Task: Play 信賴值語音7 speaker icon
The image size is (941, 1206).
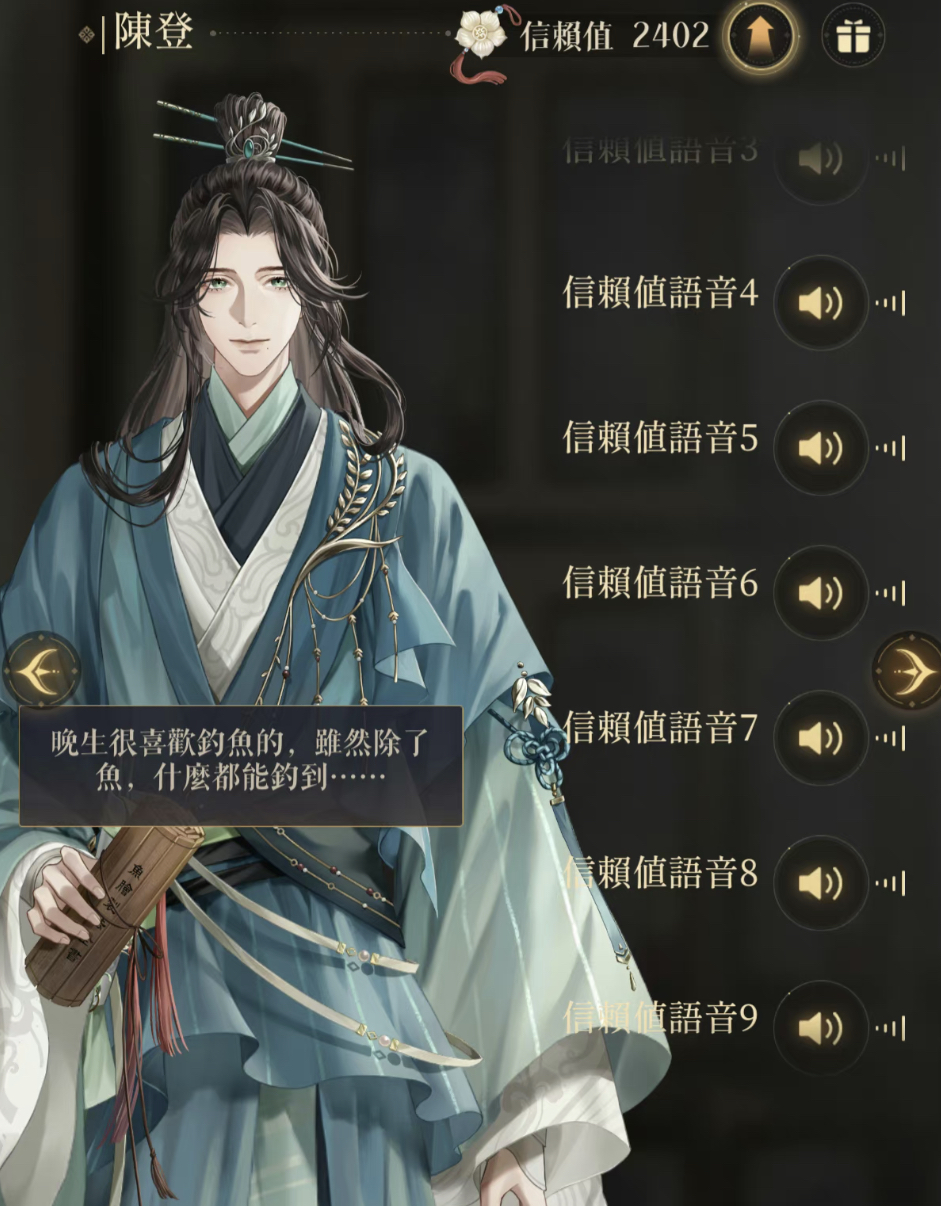Action: point(821,738)
